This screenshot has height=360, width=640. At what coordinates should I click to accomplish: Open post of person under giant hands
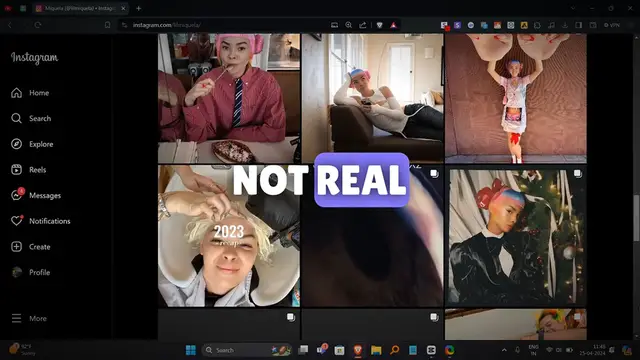516,98
